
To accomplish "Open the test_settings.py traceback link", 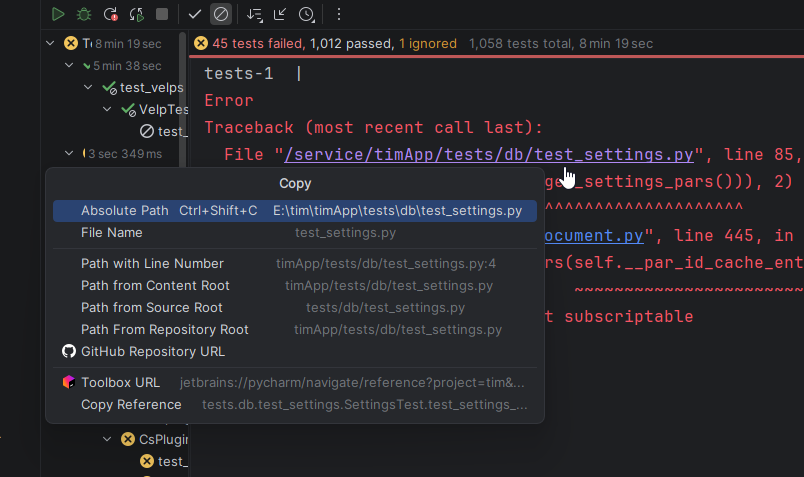I will pyautogui.click(x=489, y=154).
